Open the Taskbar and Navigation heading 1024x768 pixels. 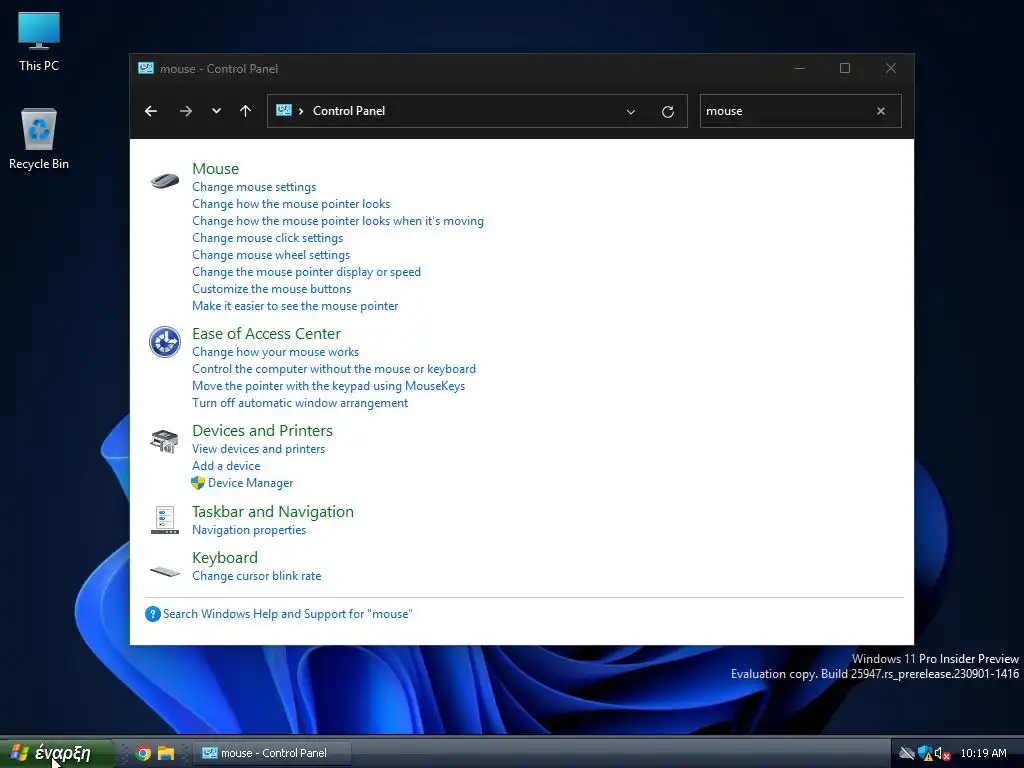273,511
